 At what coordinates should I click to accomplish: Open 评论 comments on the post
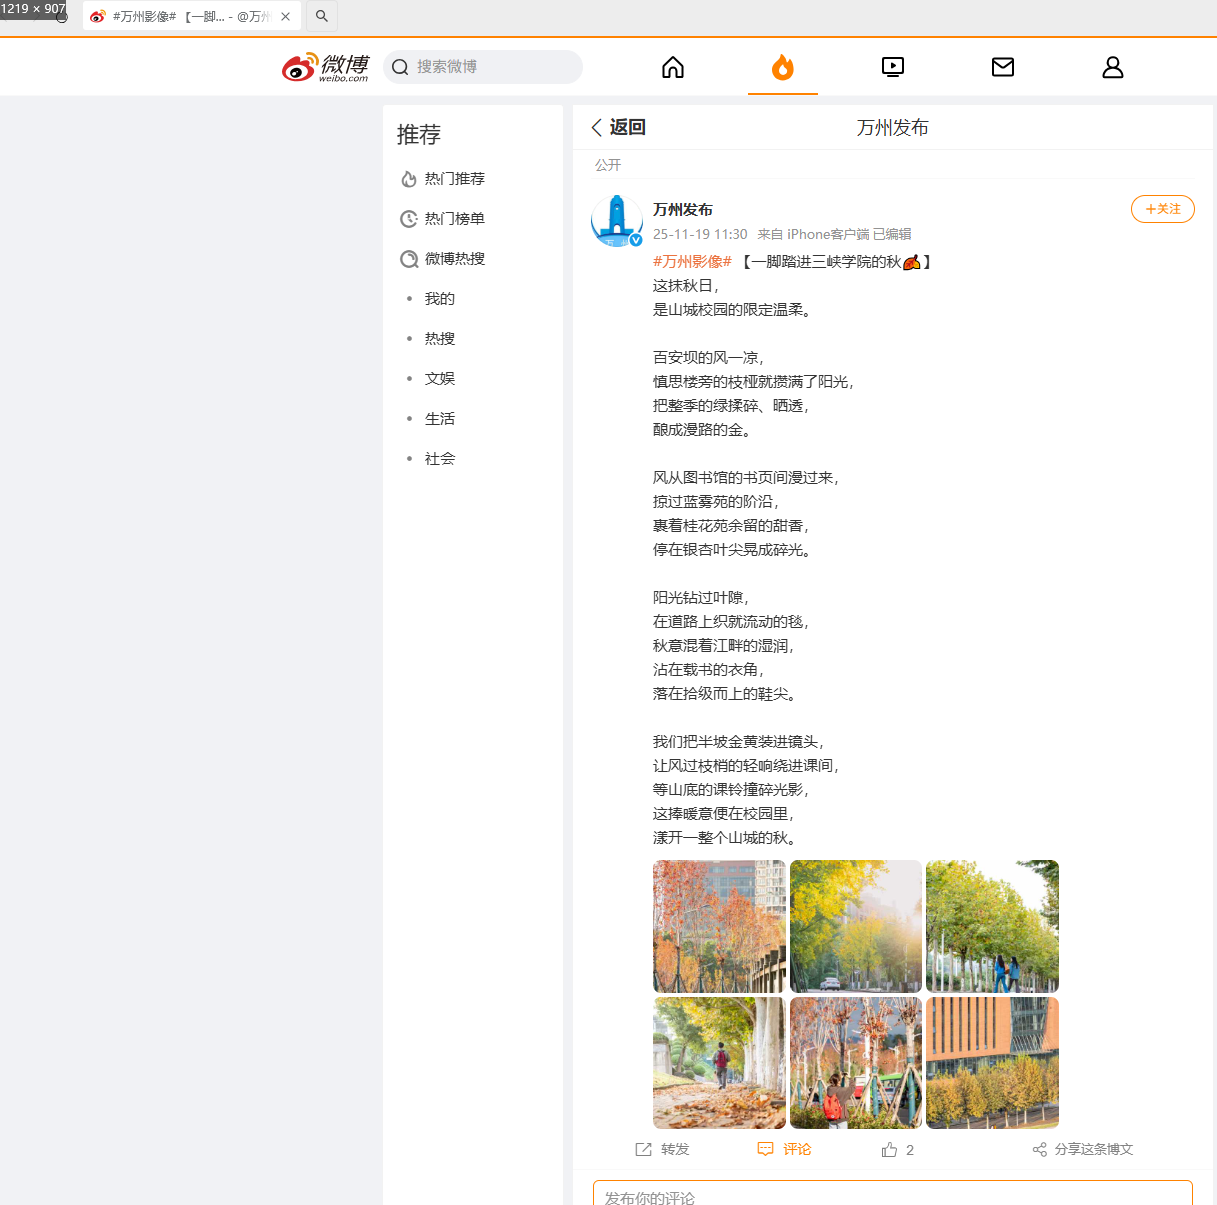[x=785, y=1150]
